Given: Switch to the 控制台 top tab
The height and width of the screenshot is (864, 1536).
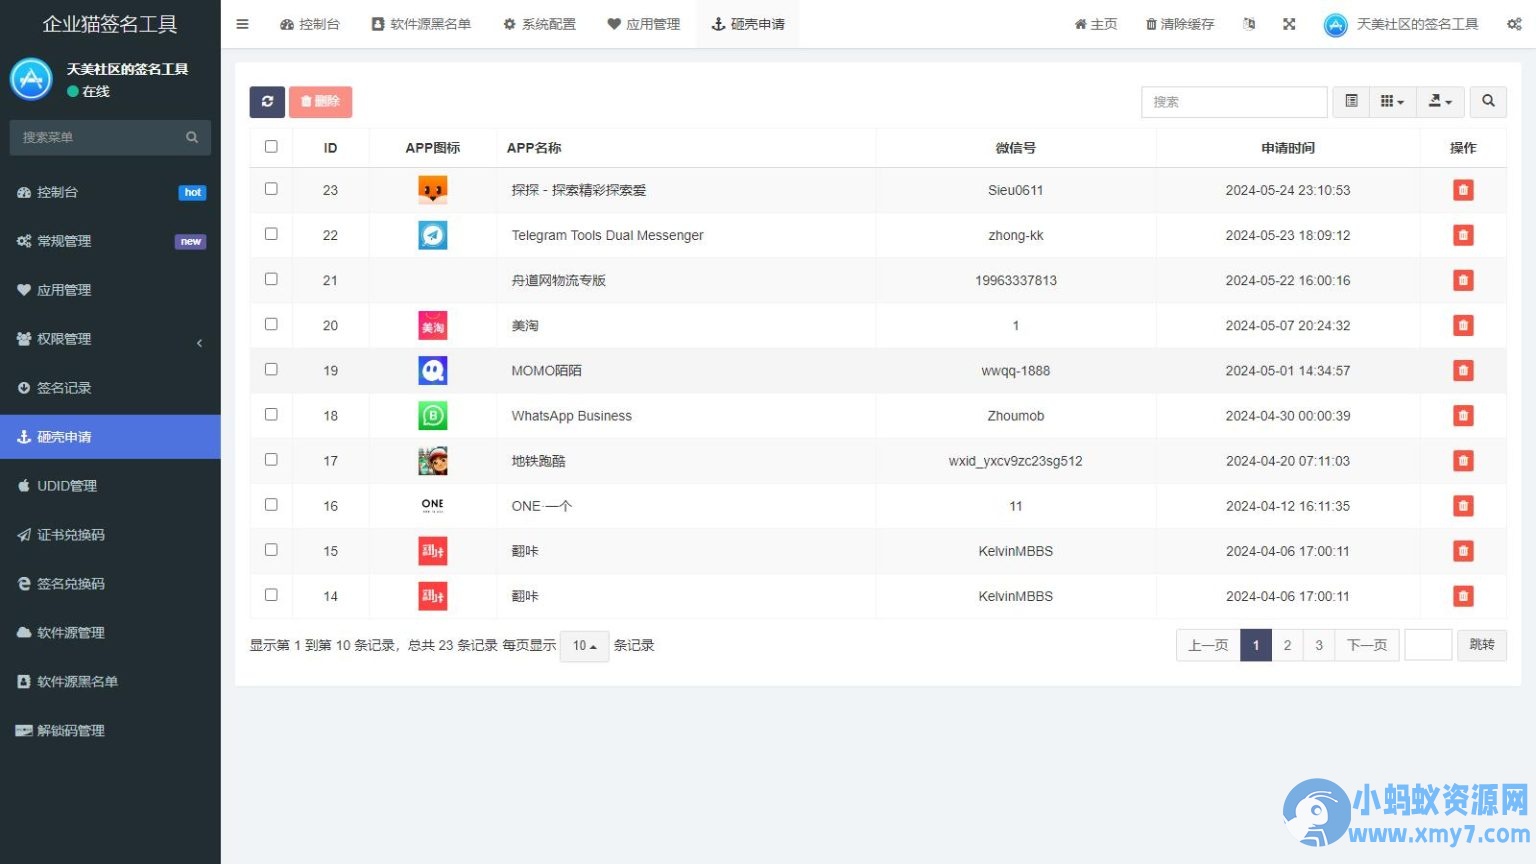Looking at the screenshot, I should pyautogui.click(x=310, y=24).
